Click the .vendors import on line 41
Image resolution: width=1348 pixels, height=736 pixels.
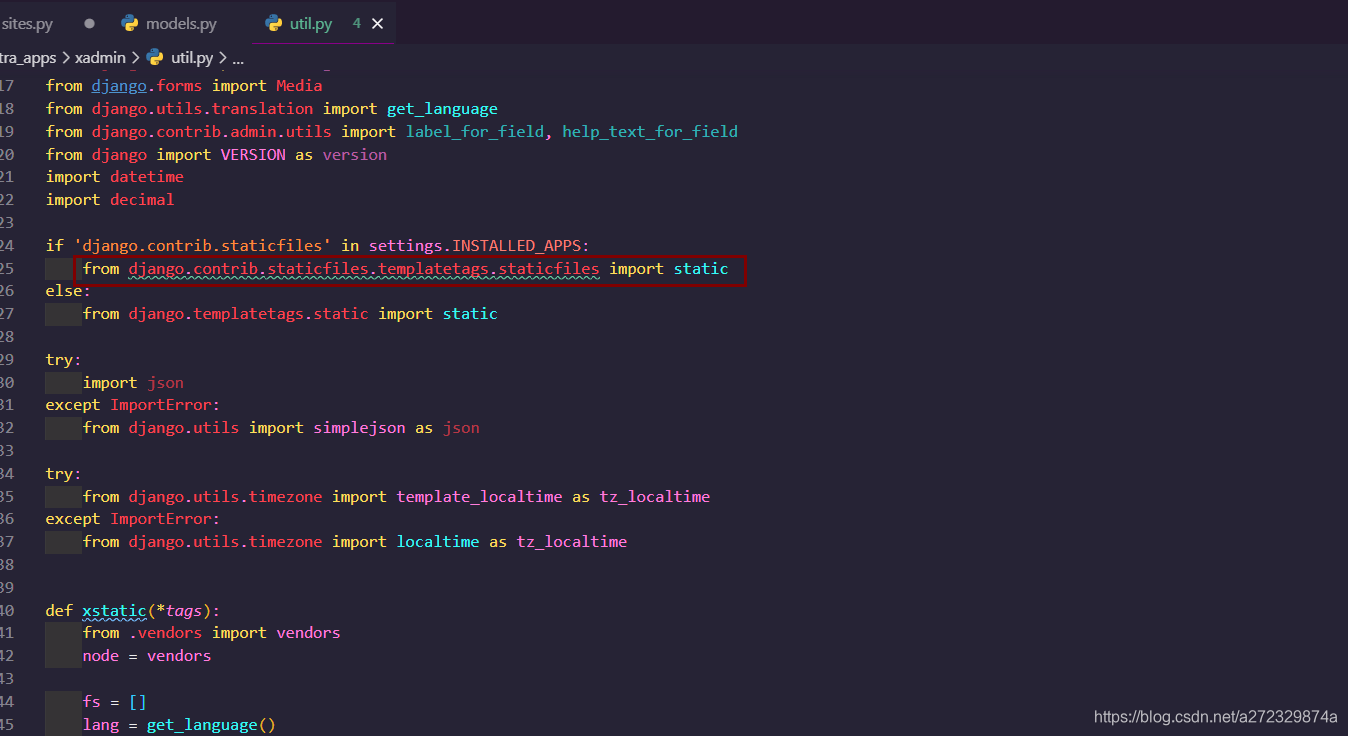click(166, 632)
